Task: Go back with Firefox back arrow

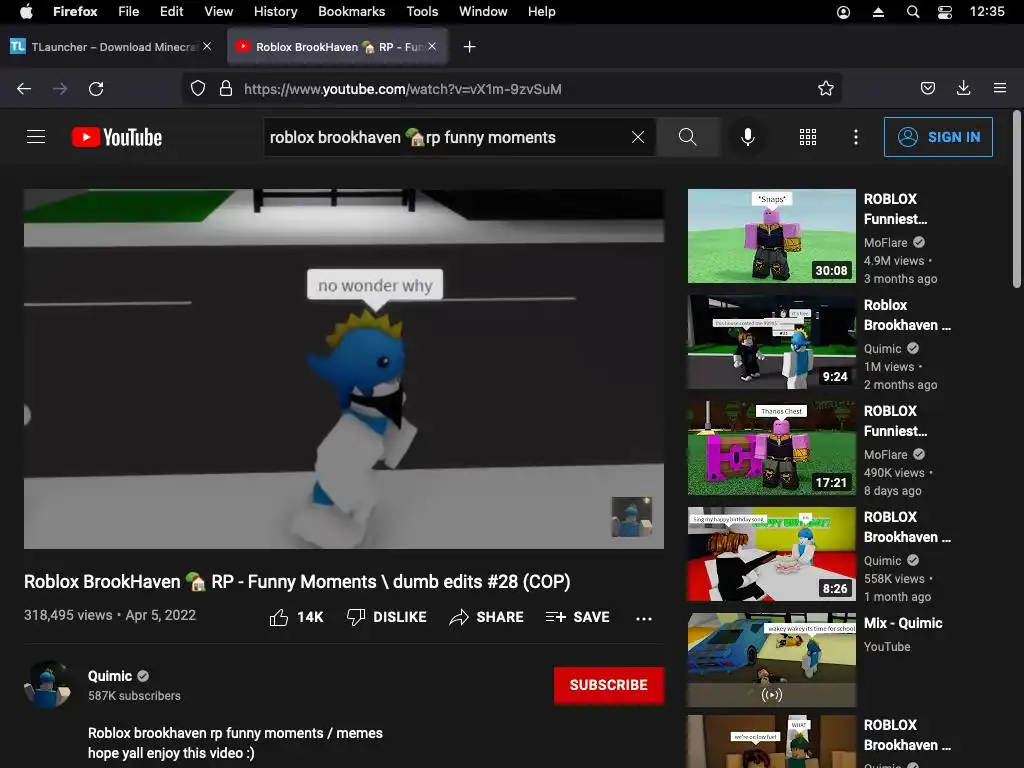Action: (x=24, y=89)
